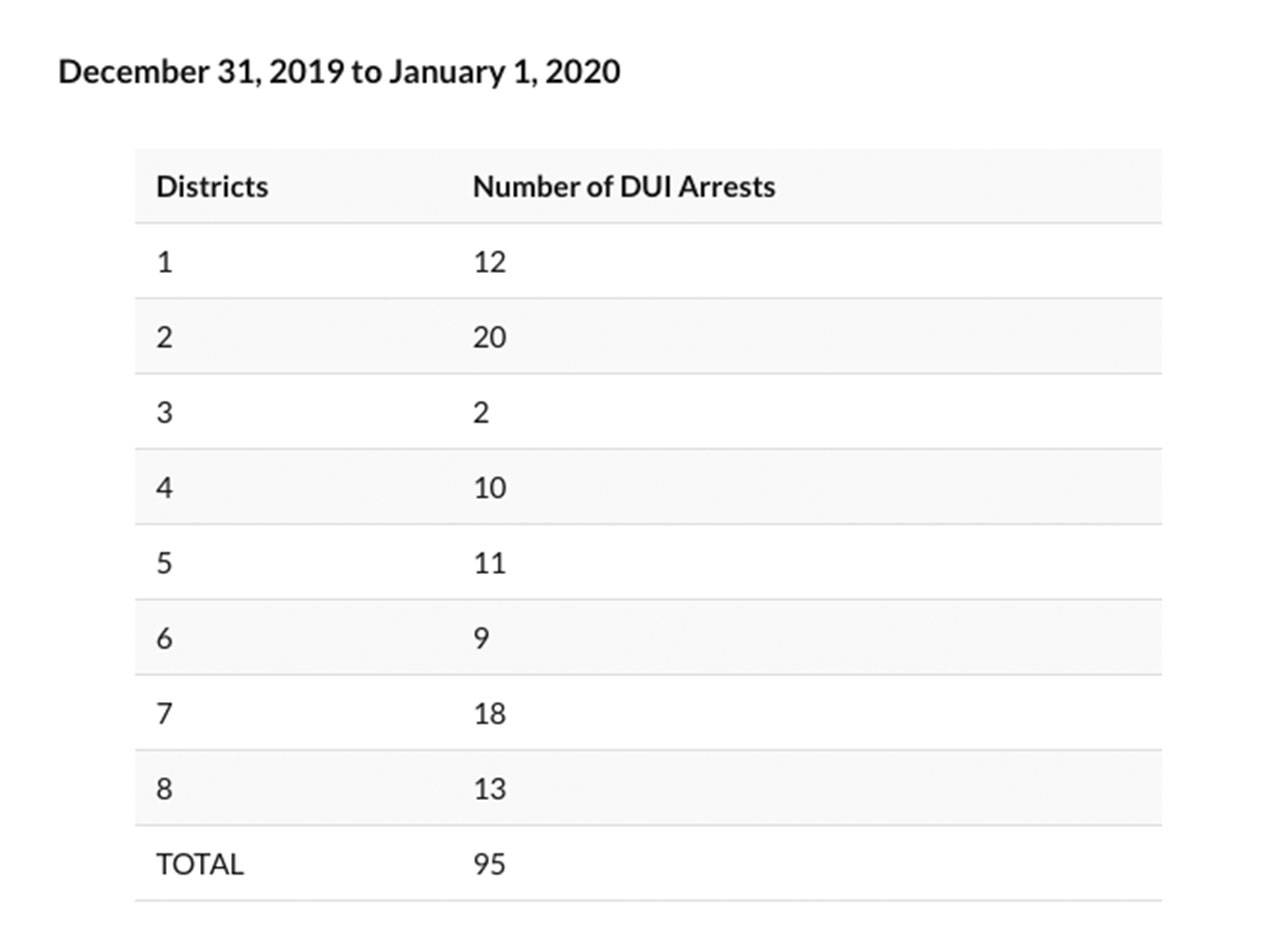Select district number 6 in the Districts column

(x=164, y=638)
